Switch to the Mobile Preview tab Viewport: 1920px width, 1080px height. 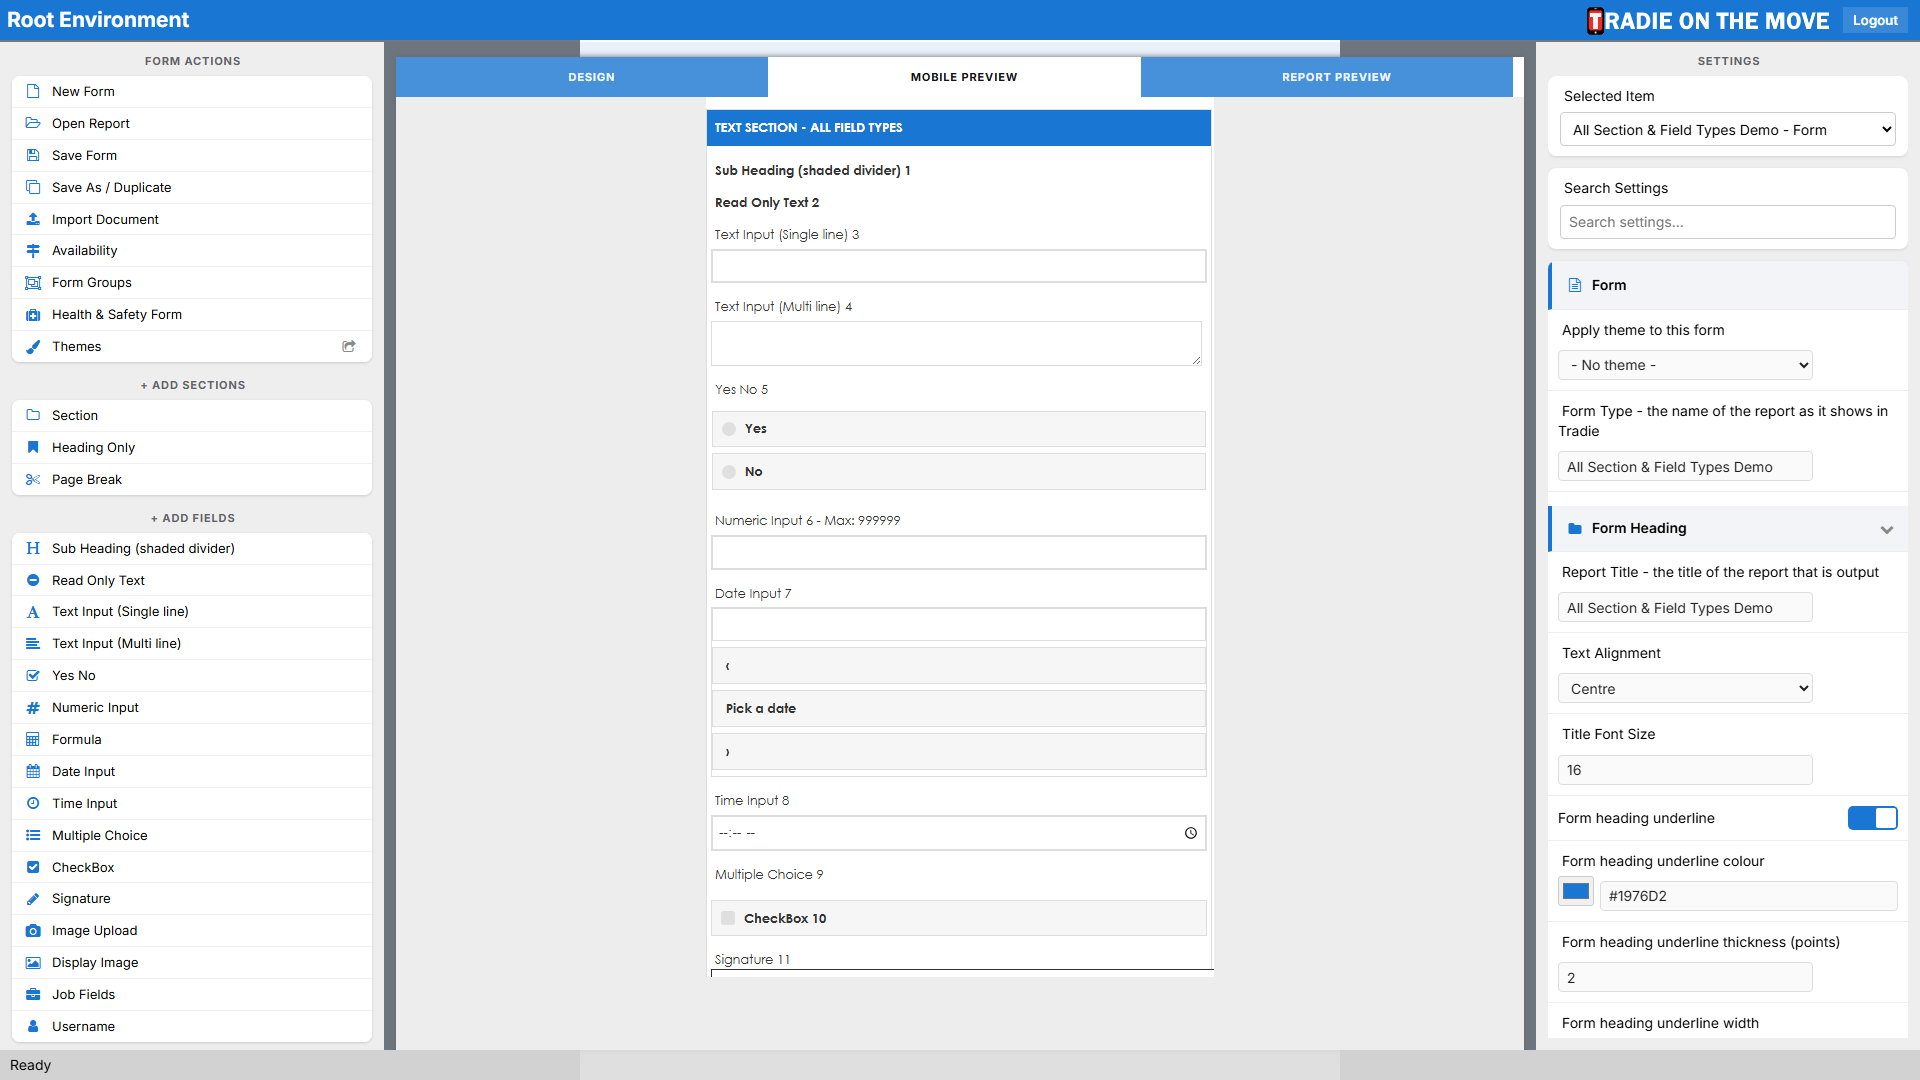click(x=954, y=77)
